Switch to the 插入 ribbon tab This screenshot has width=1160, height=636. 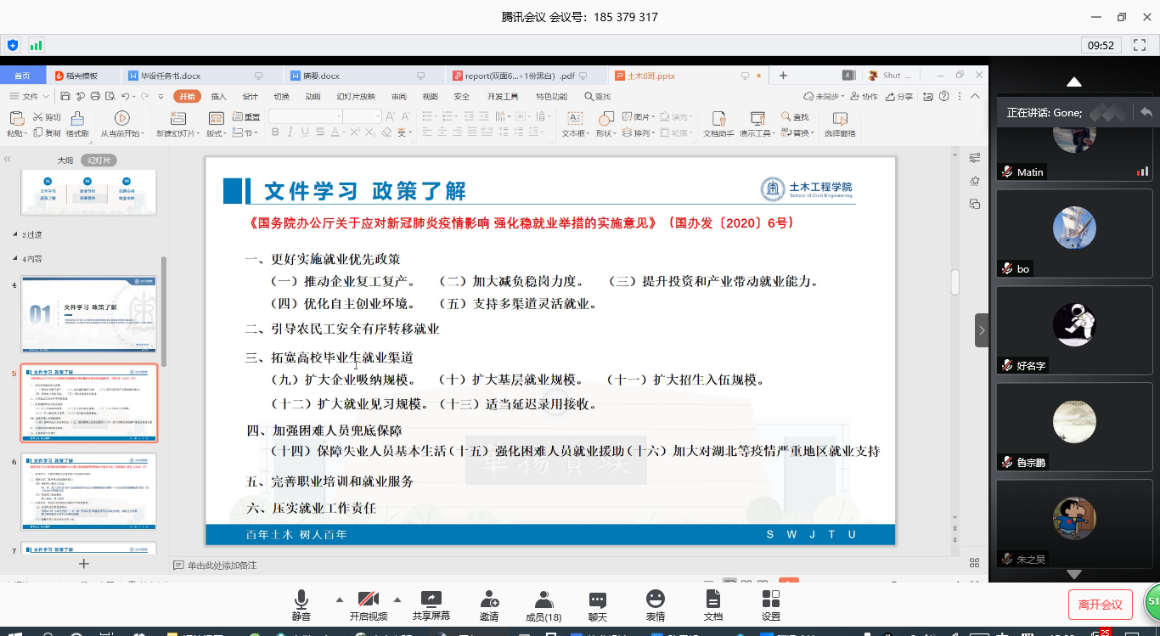tap(218, 96)
